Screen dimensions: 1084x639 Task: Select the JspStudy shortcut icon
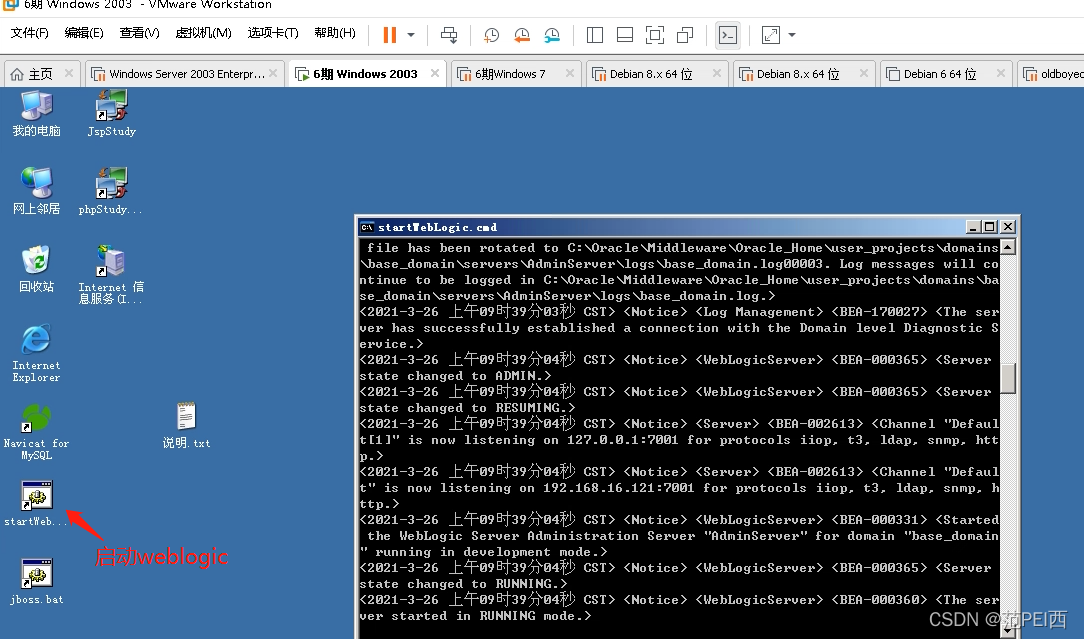coord(111,114)
